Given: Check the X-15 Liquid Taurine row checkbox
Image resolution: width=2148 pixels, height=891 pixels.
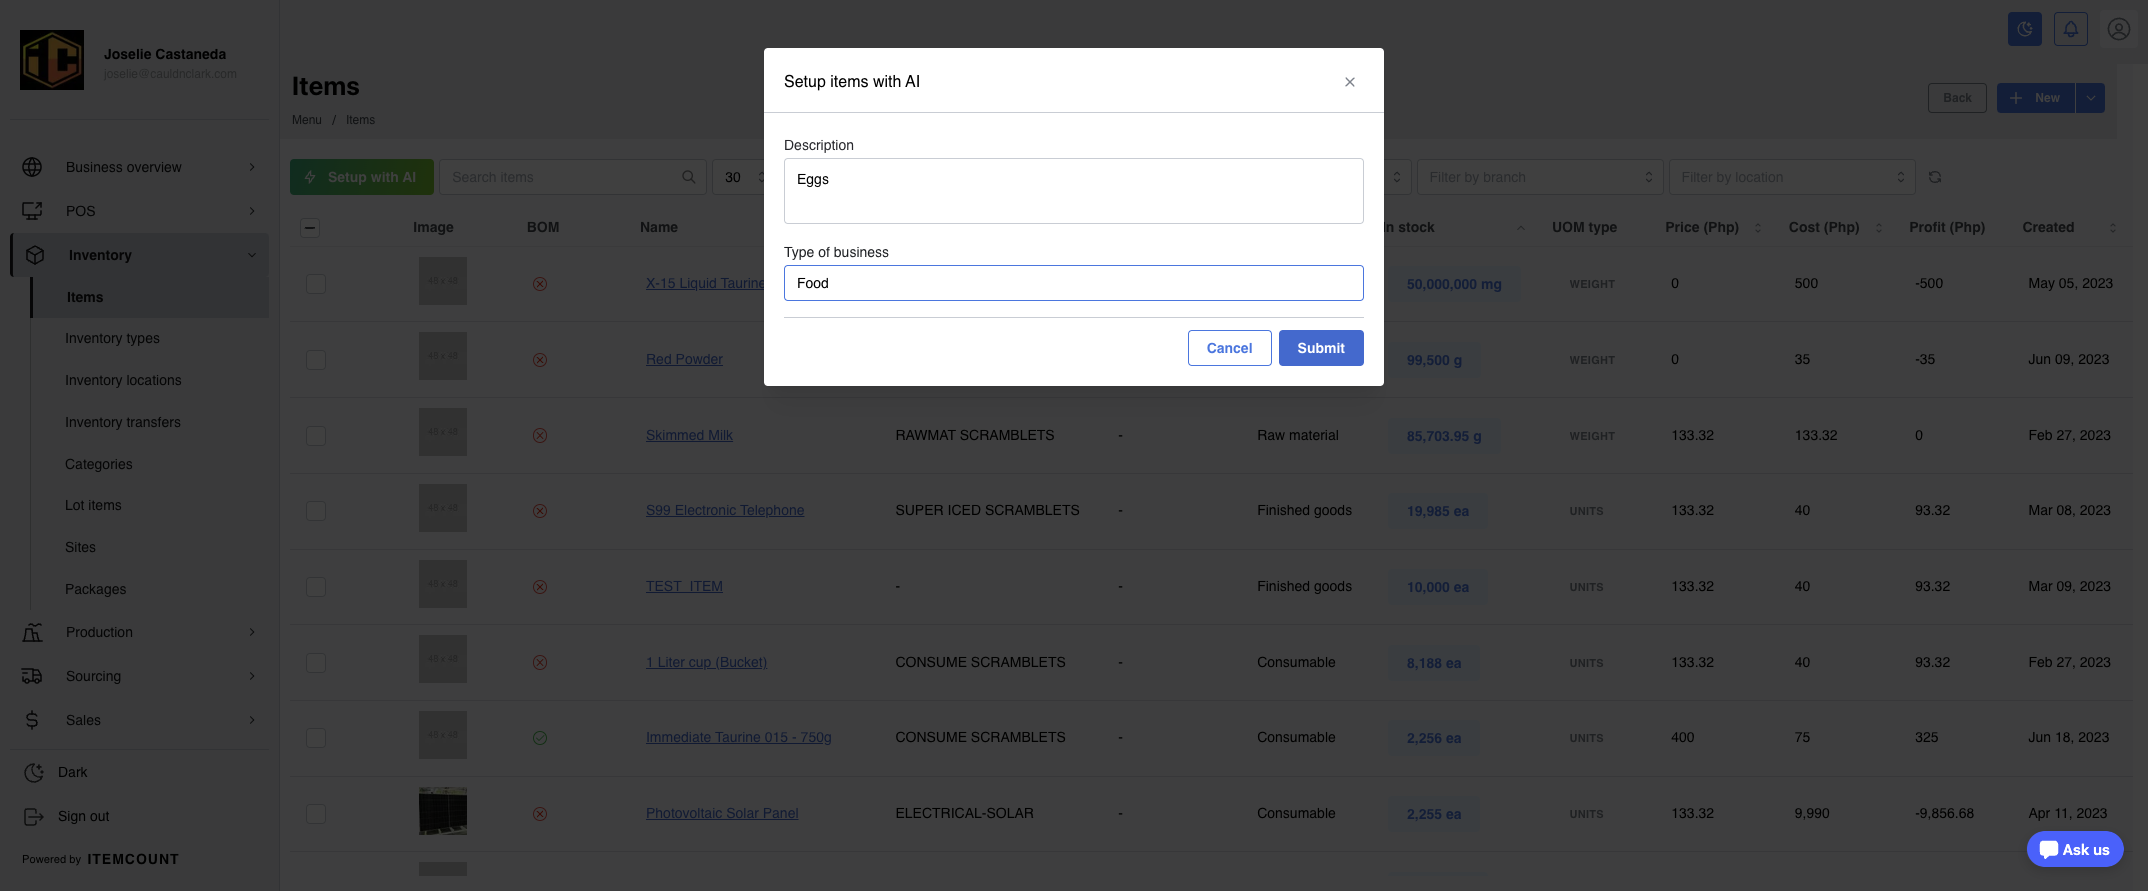Looking at the screenshot, I should 316,284.
